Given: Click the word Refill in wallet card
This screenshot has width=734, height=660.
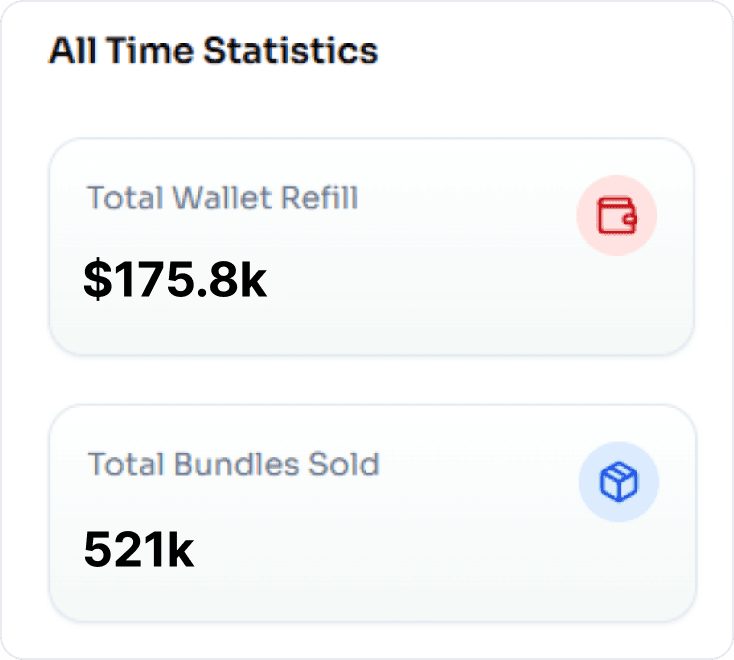Looking at the screenshot, I should [x=320, y=197].
